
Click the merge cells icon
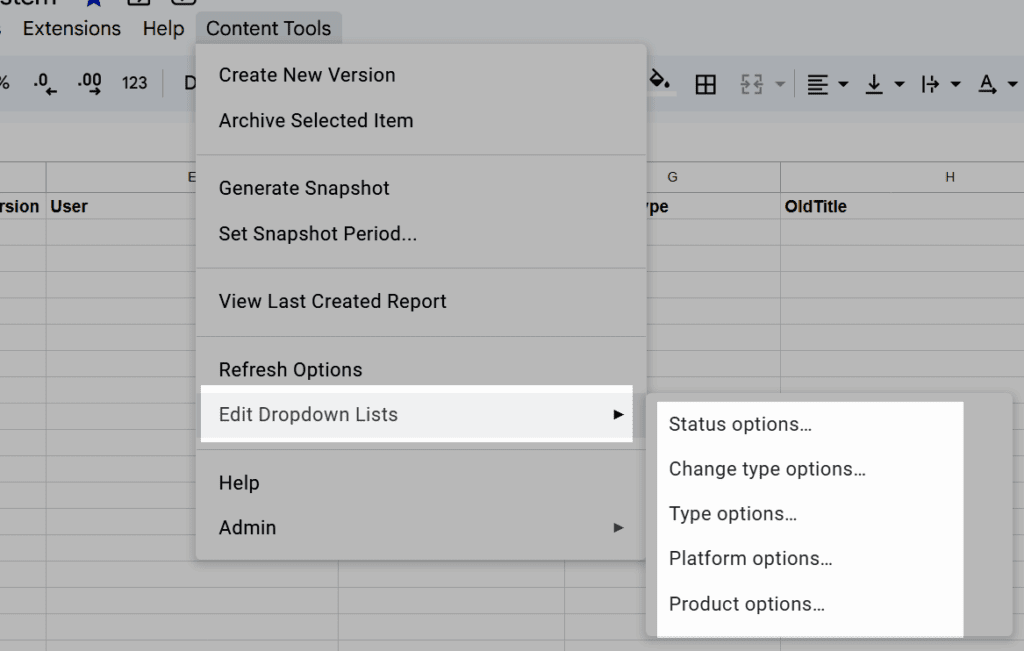pos(751,85)
